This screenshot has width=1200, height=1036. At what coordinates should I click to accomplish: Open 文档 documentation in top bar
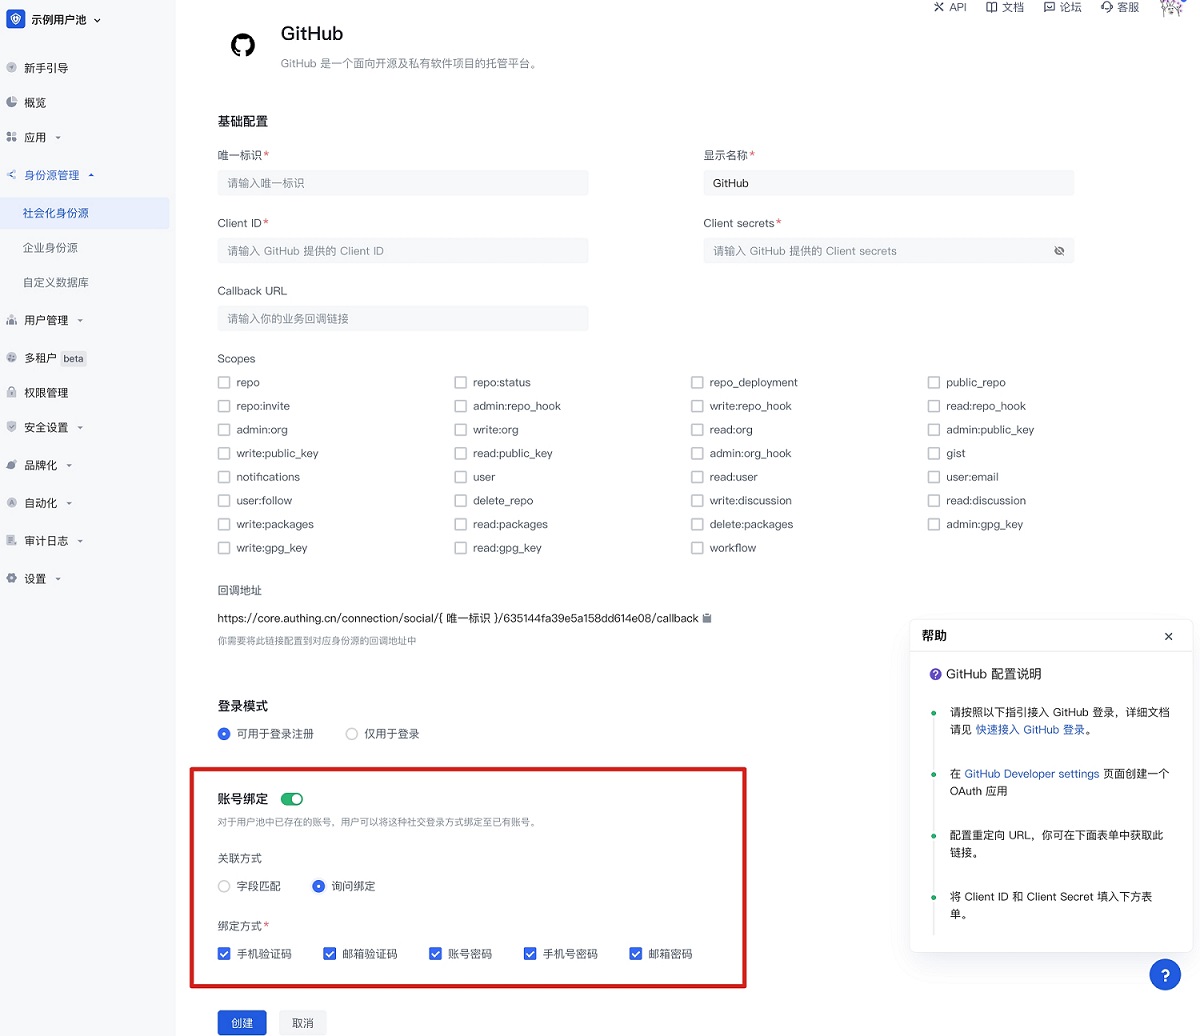[1004, 7]
